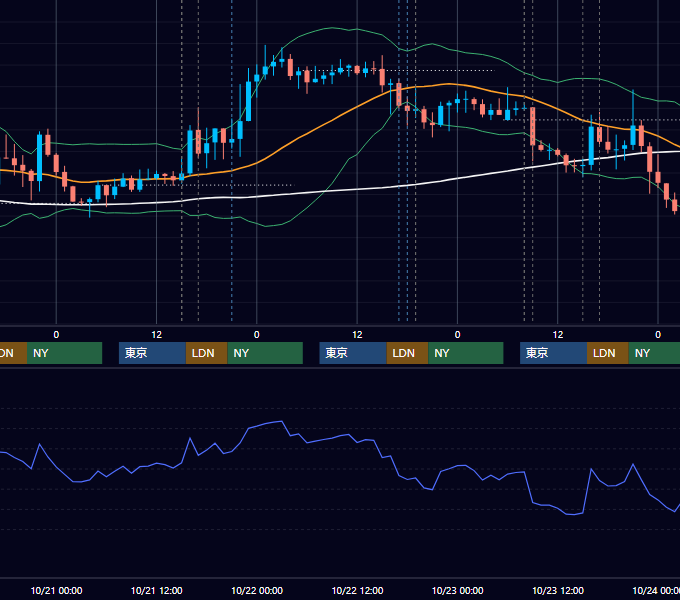This screenshot has height=600, width=680.
Task: Click the 東京 session block on 10/22
Action: click(x=353, y=353)
